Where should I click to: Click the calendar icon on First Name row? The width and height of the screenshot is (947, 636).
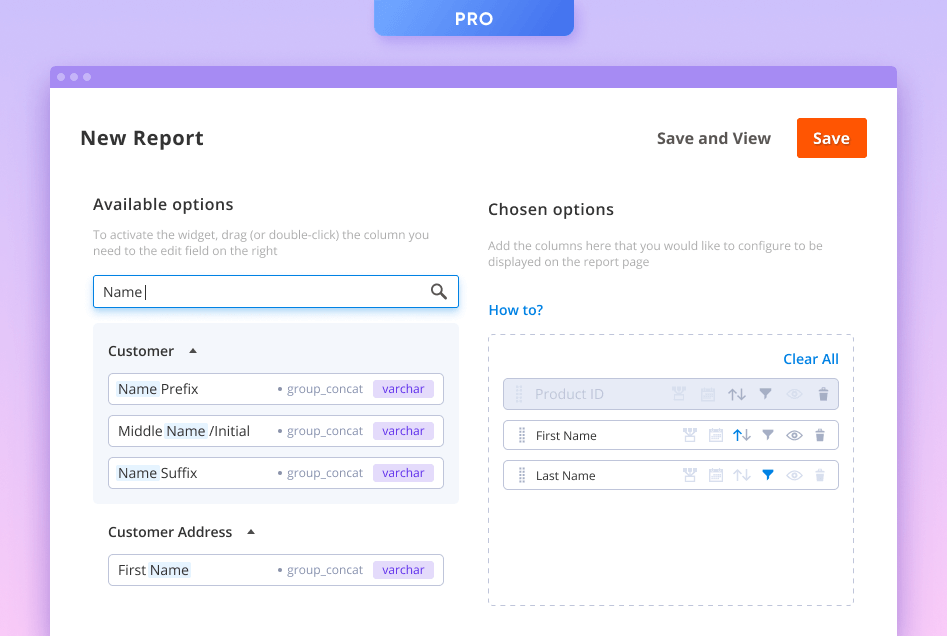716,435
